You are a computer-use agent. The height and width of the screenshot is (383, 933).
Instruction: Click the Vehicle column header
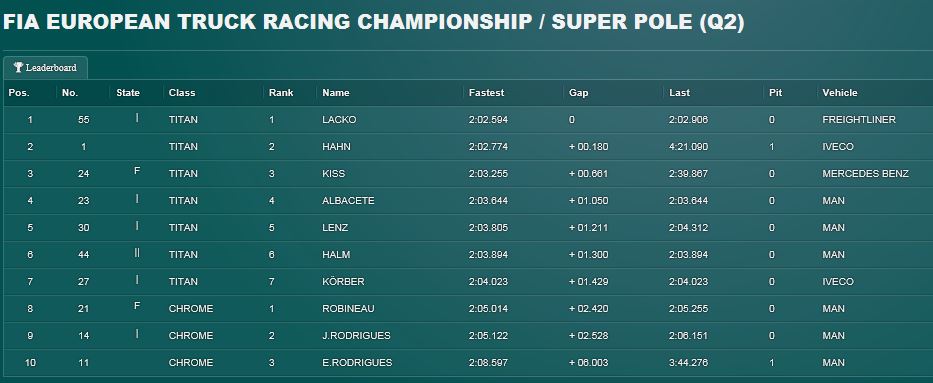(x=840, y=93)
